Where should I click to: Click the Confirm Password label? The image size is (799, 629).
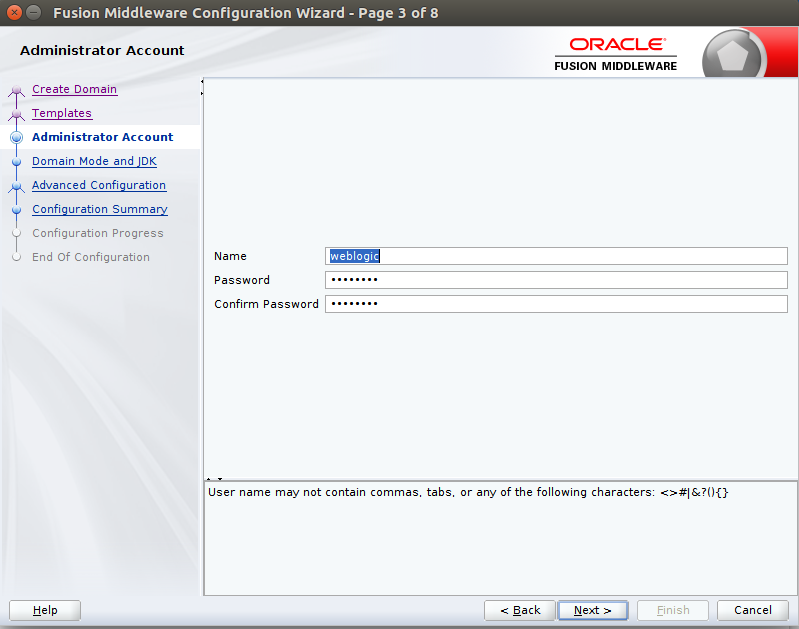(266, 304)
